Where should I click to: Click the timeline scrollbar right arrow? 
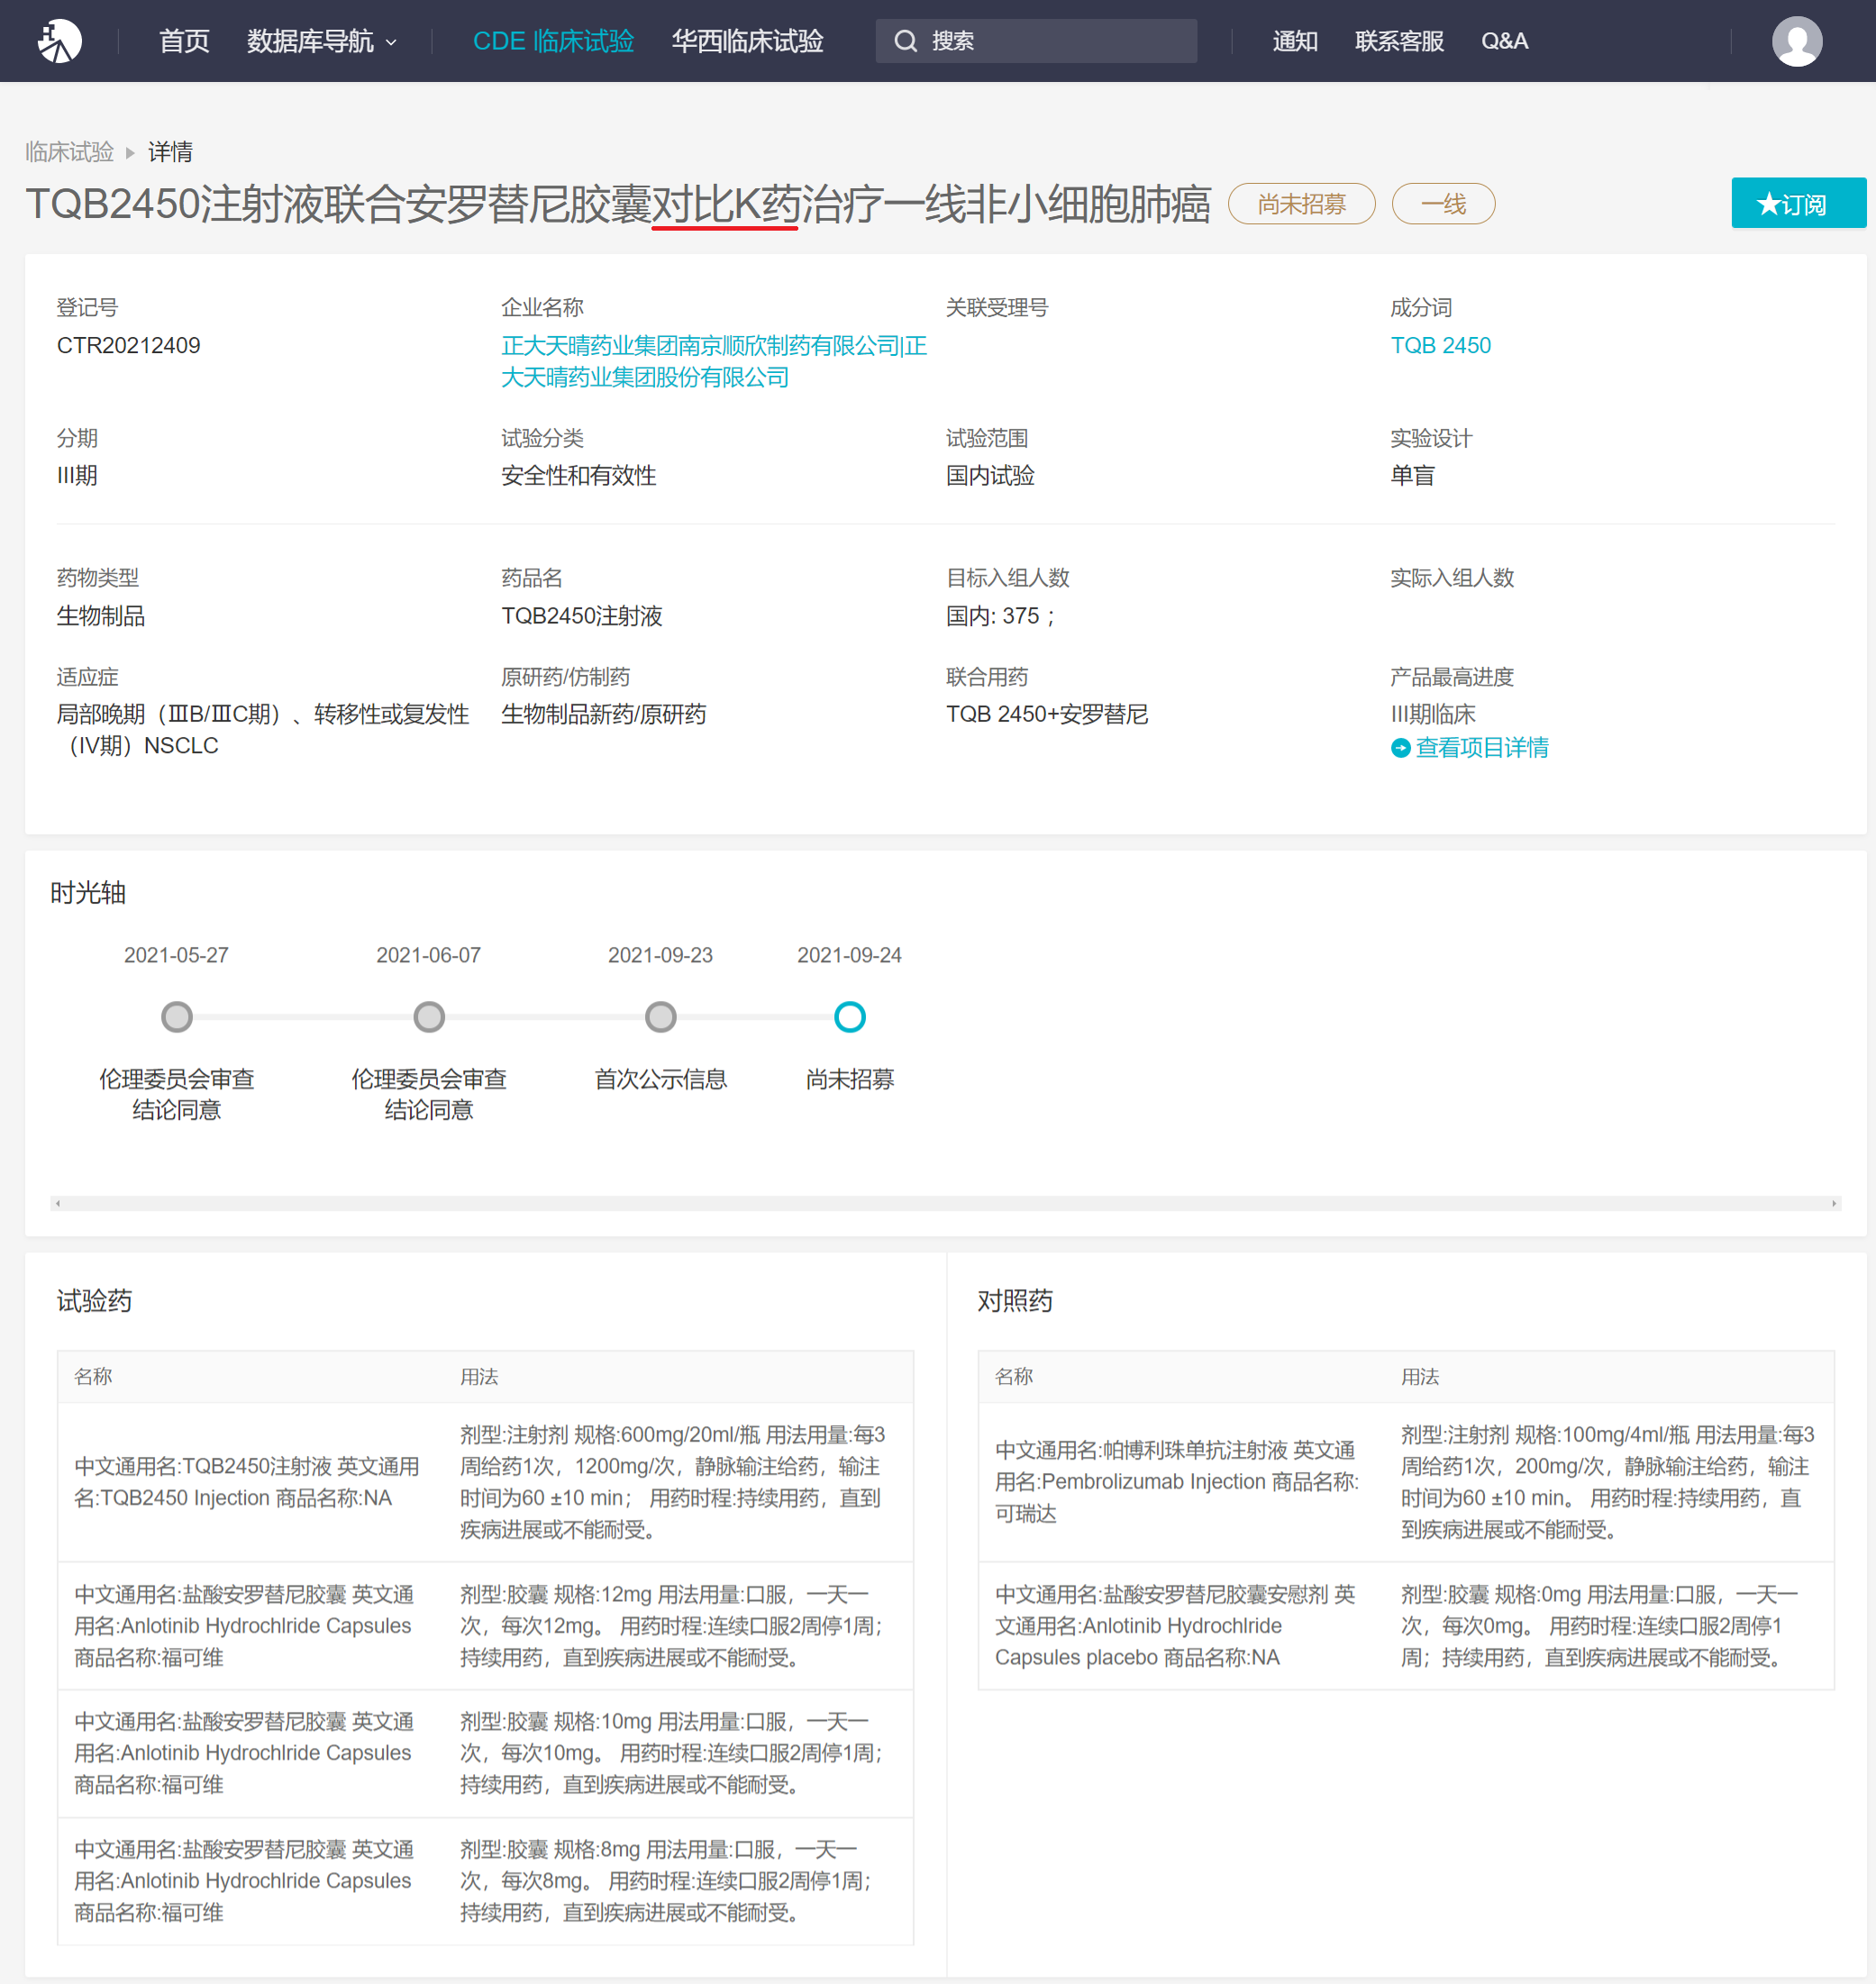[1833, 1203]
